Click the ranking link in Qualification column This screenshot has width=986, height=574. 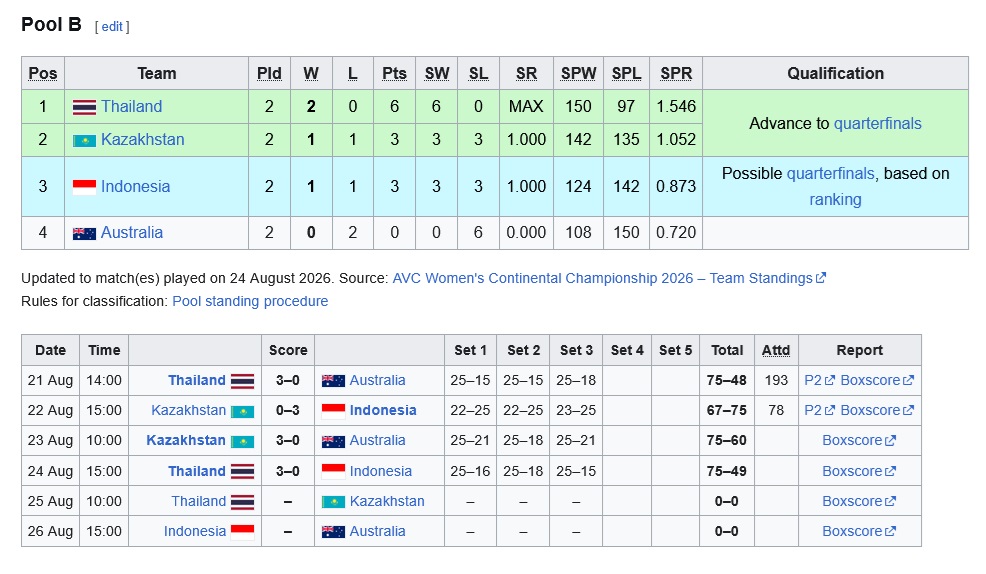coord(835,199)
